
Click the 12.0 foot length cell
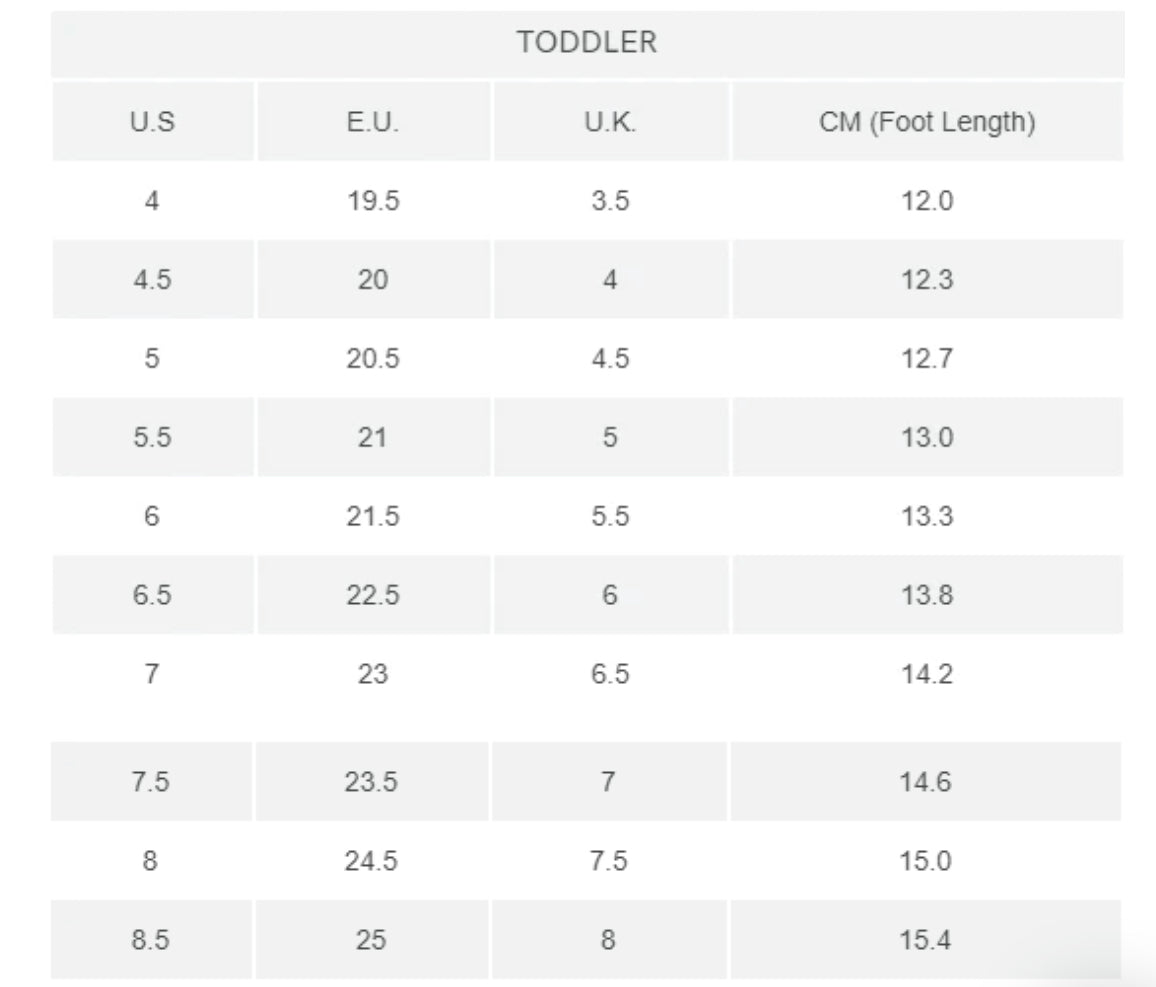[x=926, y=201]
